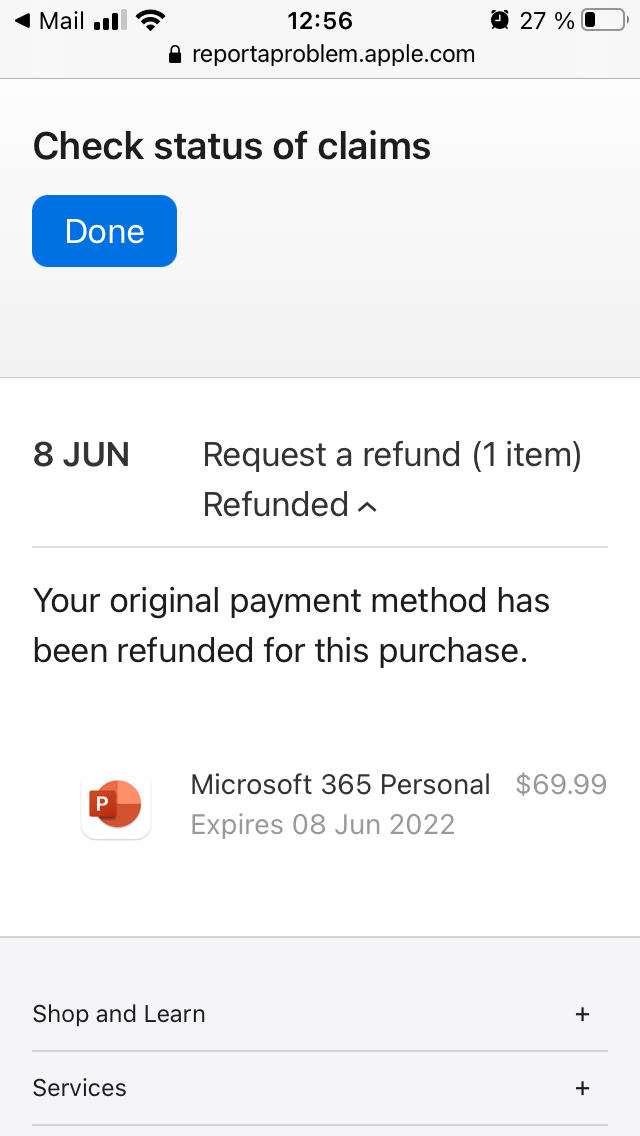Tap the padlock icon in address bar
640x1136 pixels.
coord(176,54)
